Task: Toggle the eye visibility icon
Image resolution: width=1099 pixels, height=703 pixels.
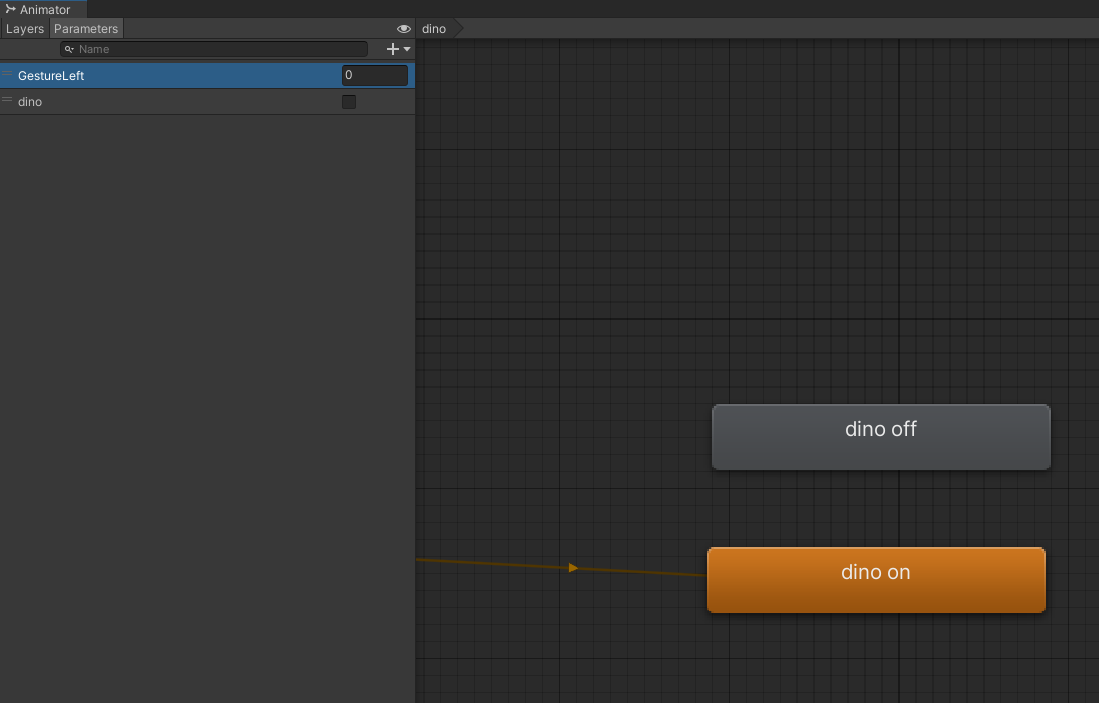Action: point(404,29)
